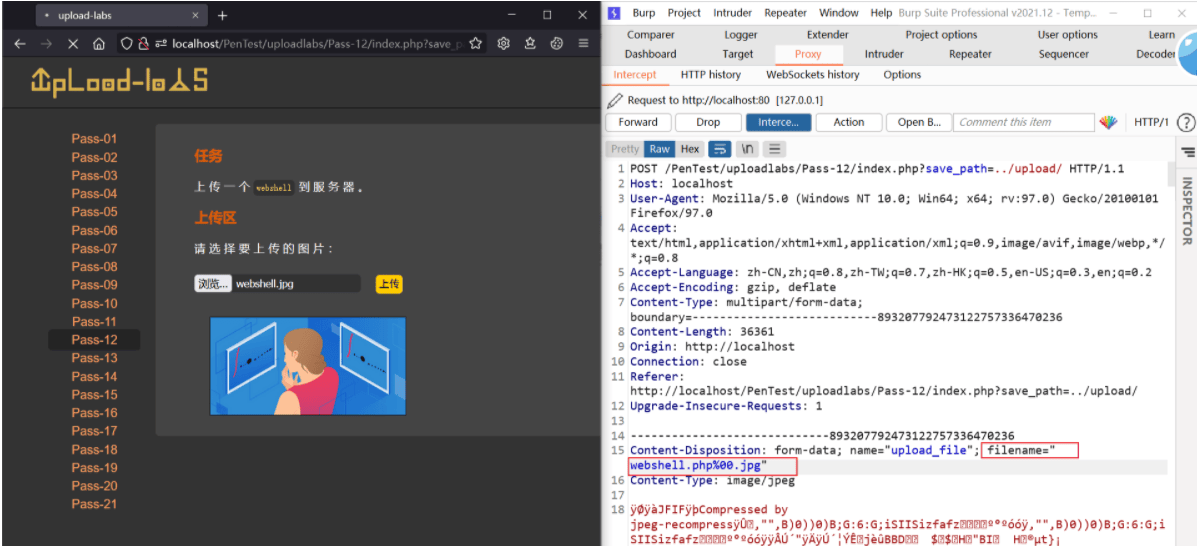Switch to the Dashboard tab
Viewport: 1197px width, 546px height.
click(x=650, y=54)
